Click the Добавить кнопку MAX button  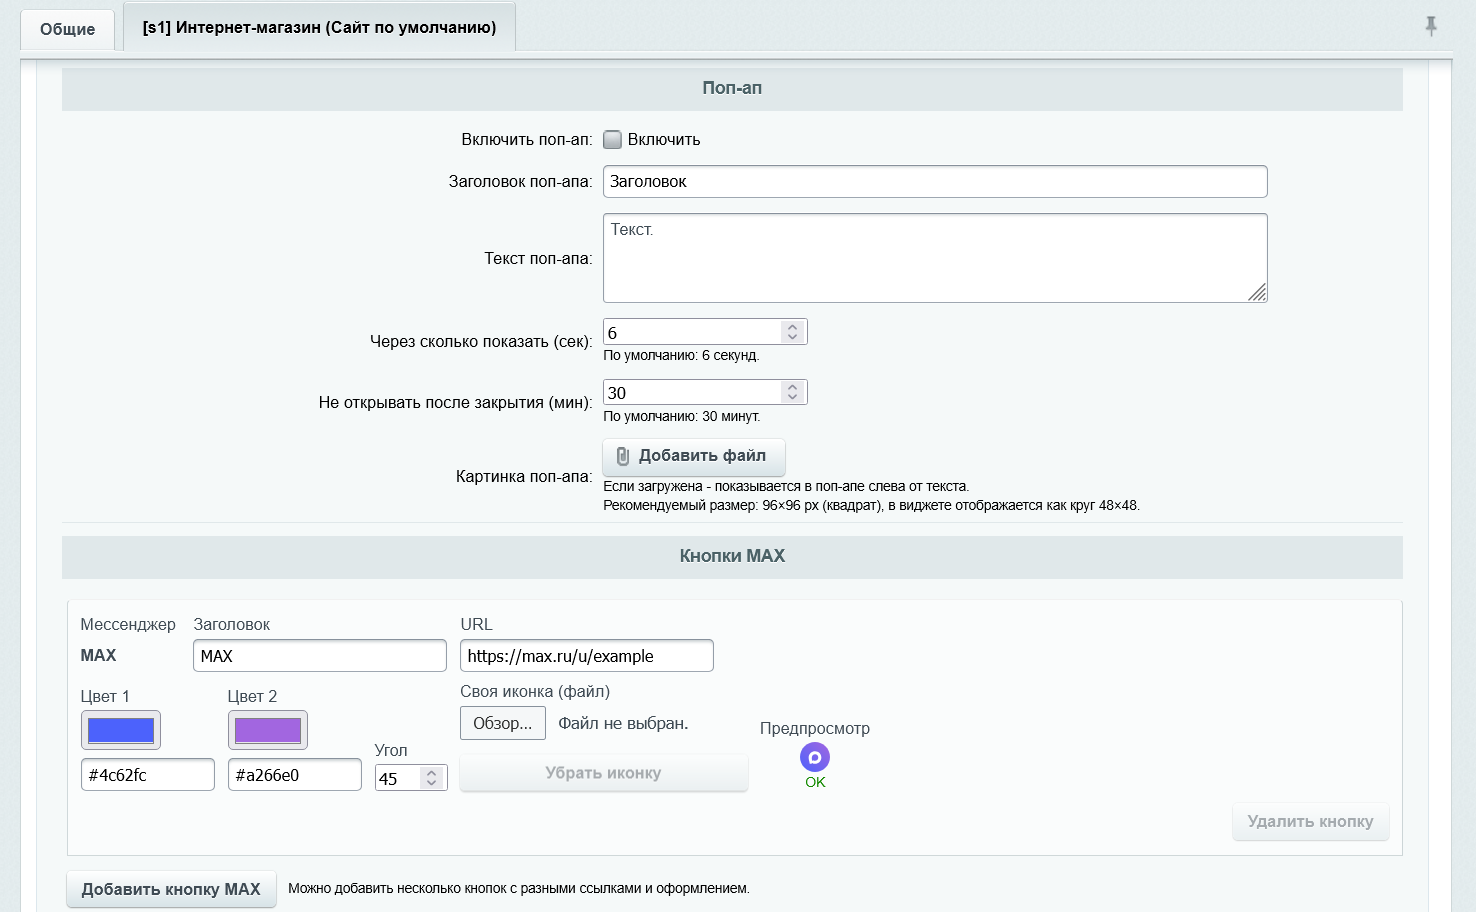point(171,889)
